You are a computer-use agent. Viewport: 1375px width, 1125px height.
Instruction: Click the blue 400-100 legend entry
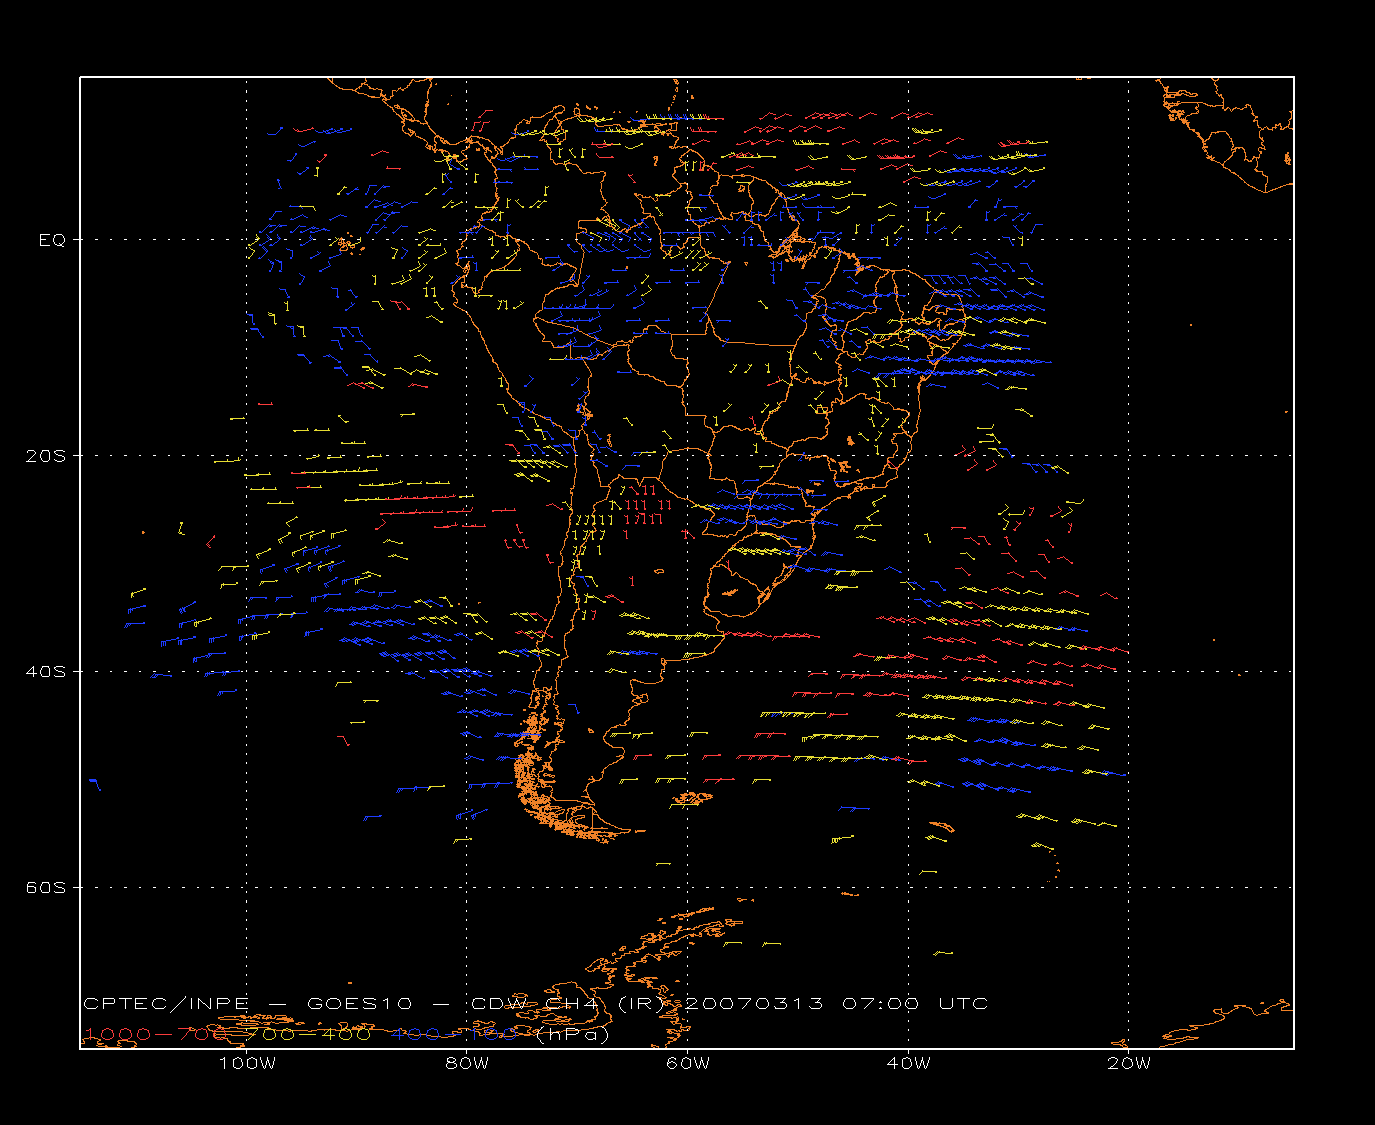(455, 1034)
